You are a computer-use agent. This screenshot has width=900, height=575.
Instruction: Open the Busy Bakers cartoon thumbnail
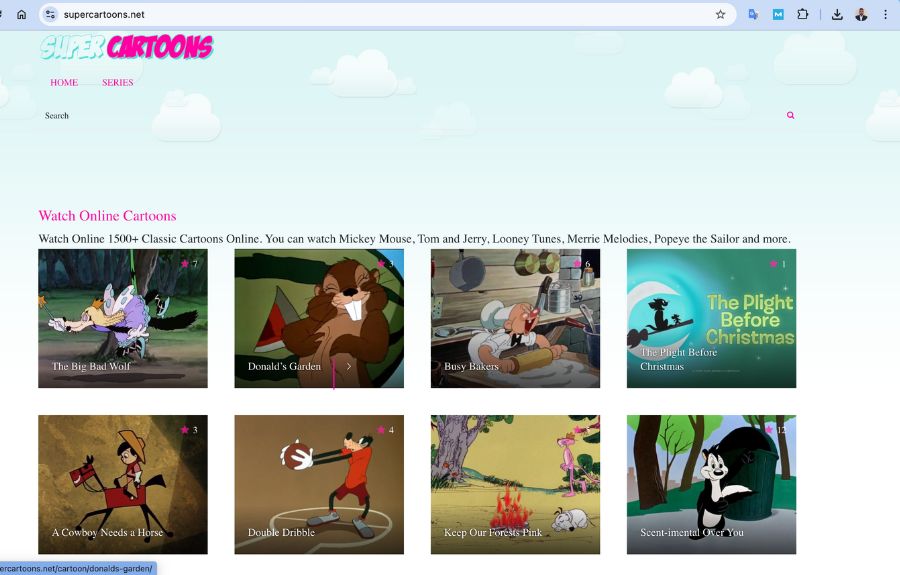515,318
